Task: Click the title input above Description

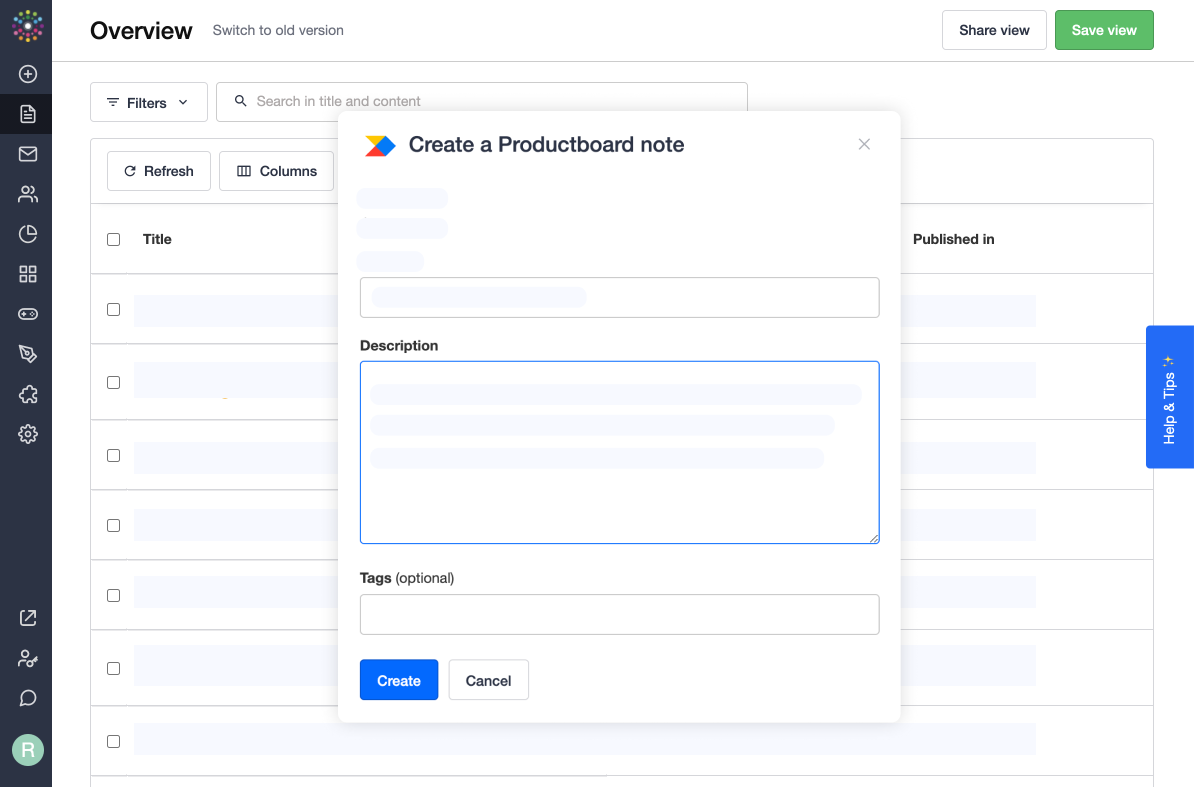Action: click(x=619, y=298)
